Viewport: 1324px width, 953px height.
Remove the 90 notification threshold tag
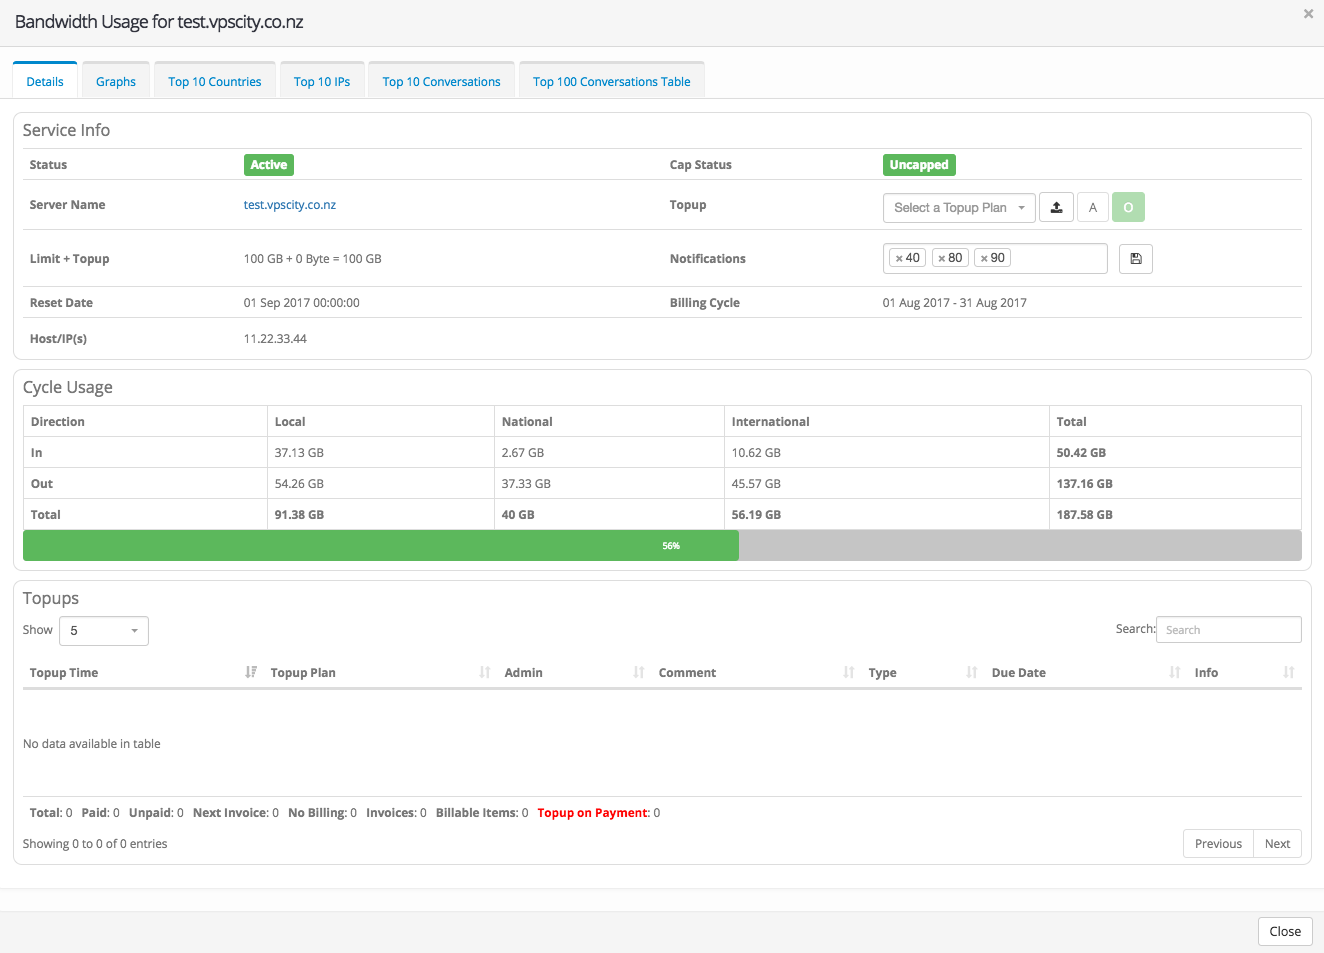[984, 259]
